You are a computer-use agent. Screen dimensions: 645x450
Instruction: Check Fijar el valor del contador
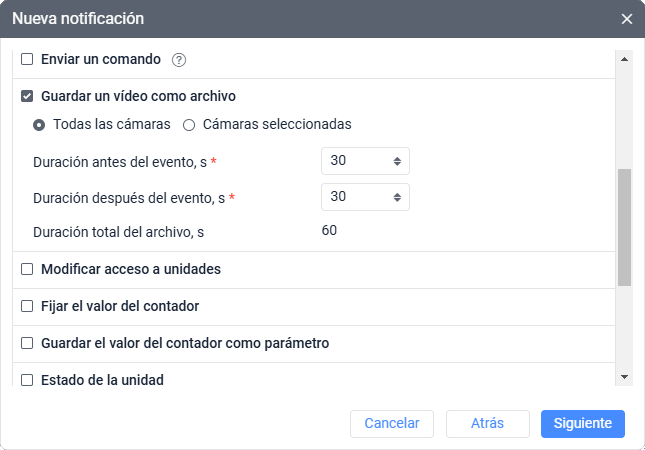pos(27,306)
